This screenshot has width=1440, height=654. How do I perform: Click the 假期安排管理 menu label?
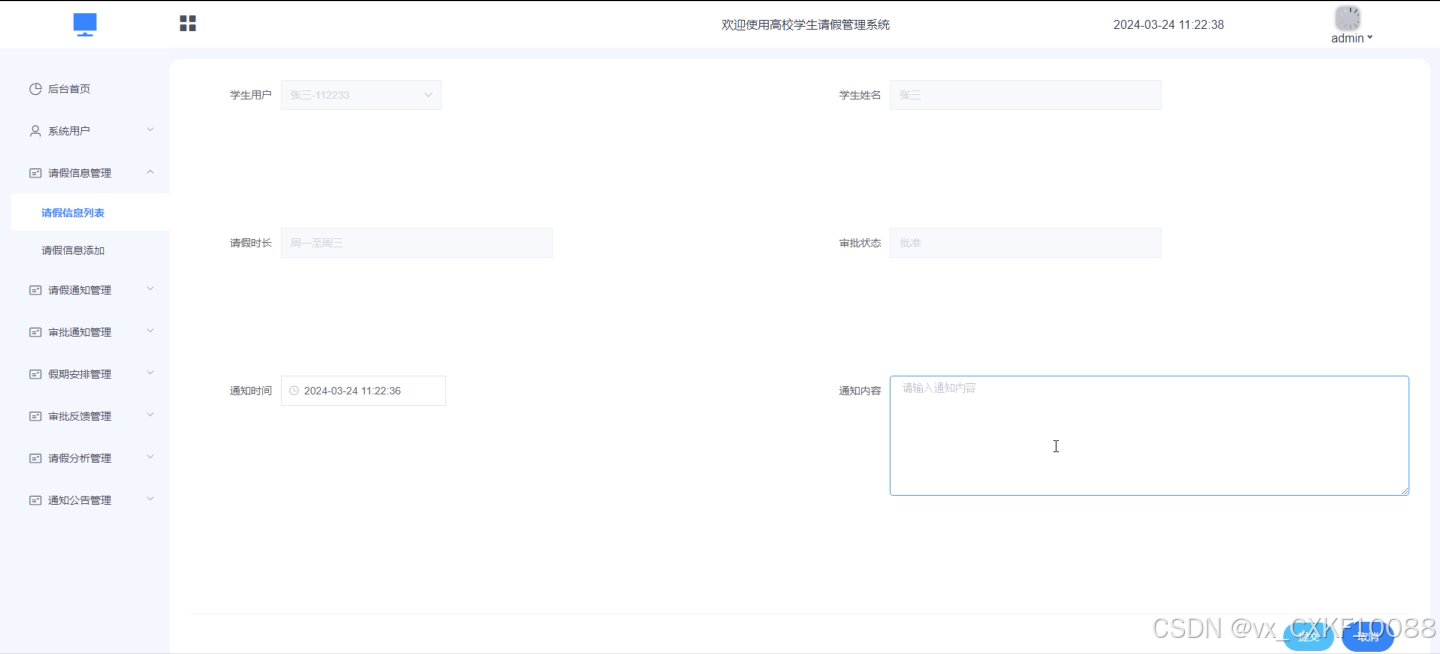click(80, 374)
